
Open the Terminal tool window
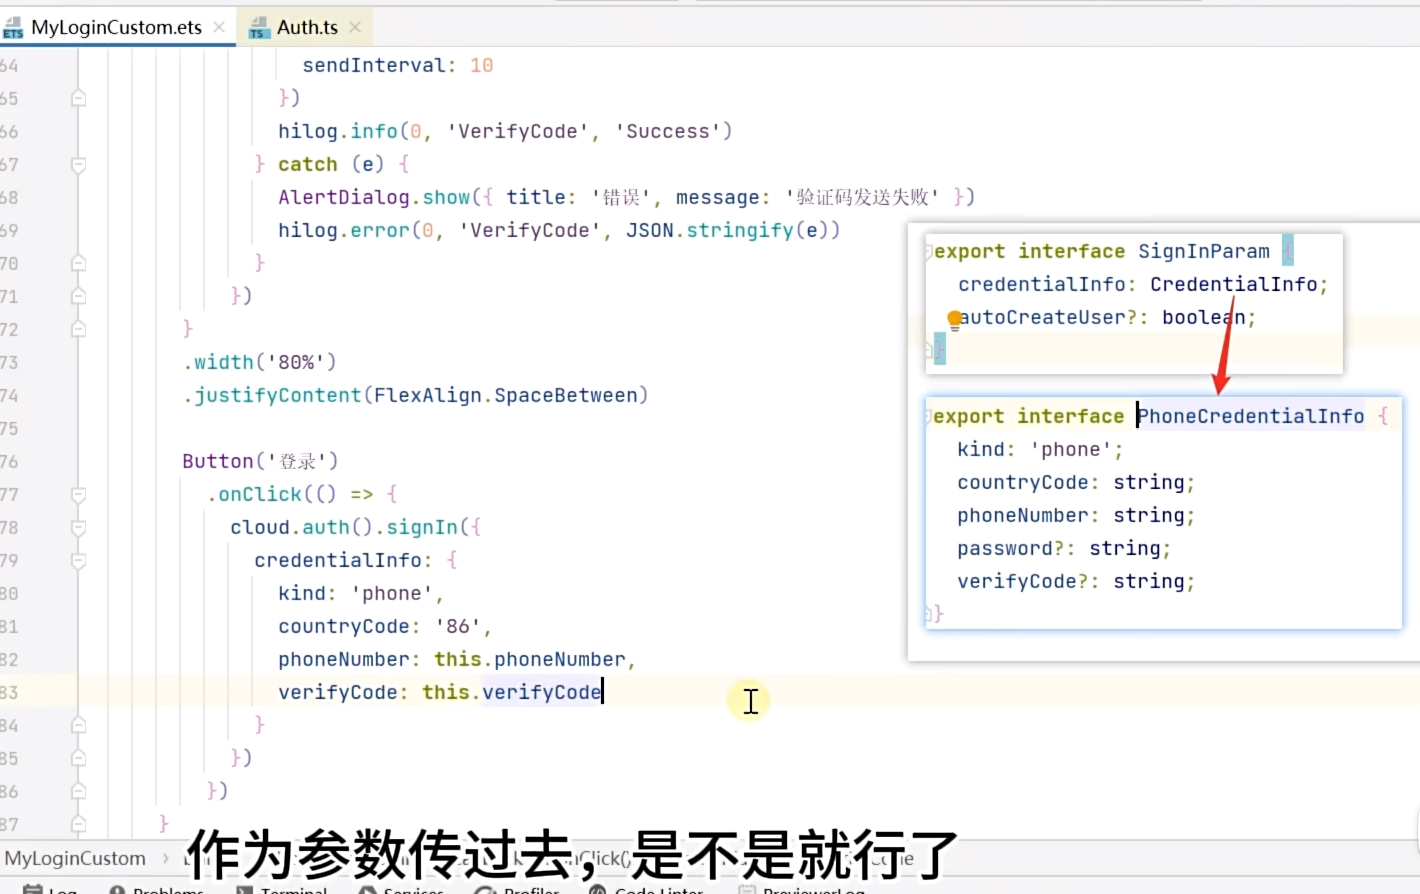283,889
